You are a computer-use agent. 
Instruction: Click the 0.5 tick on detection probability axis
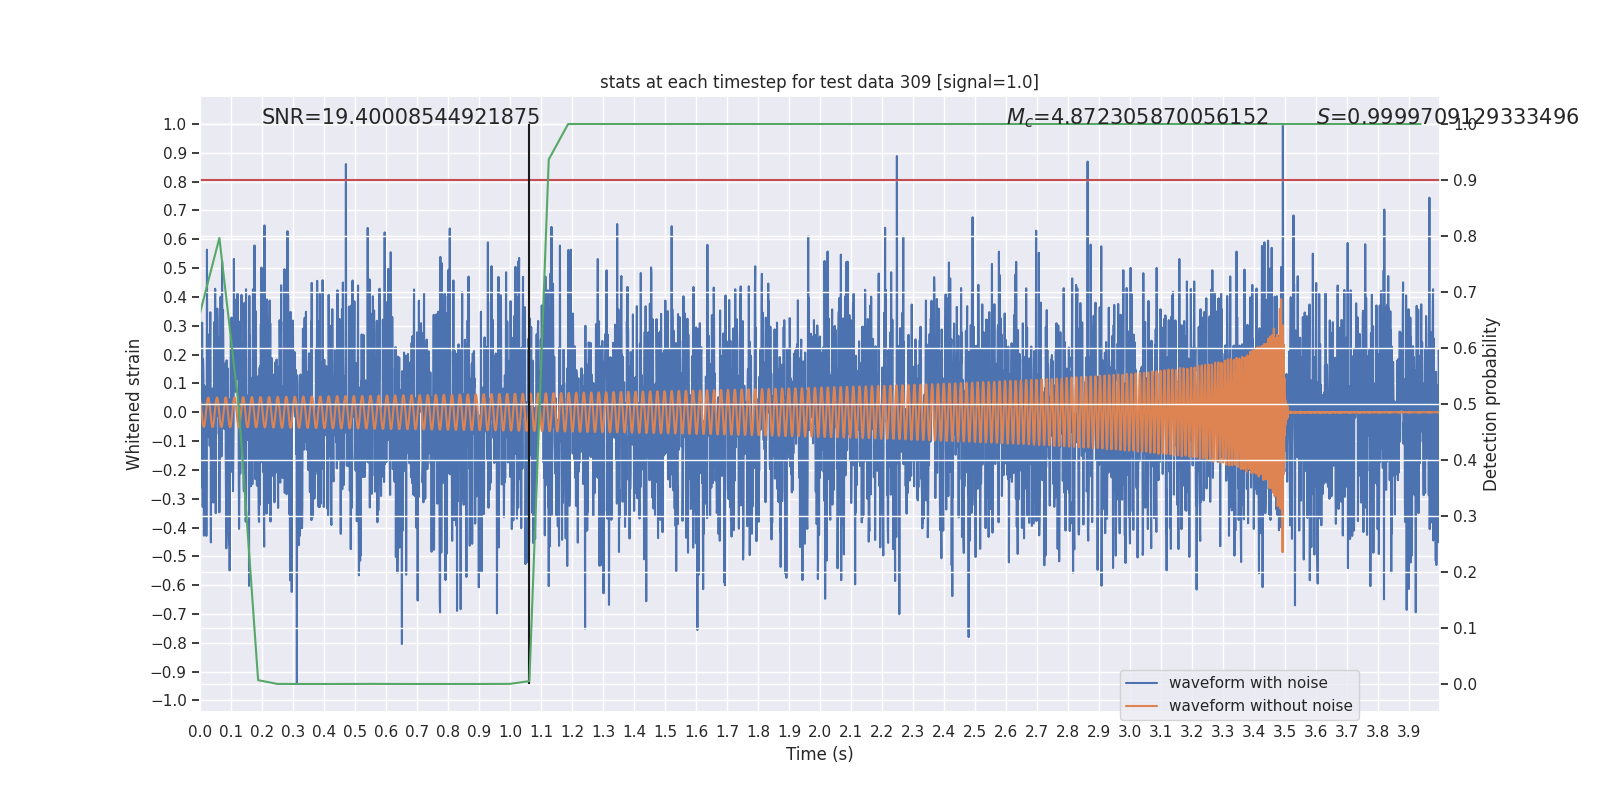point(1465,404)
